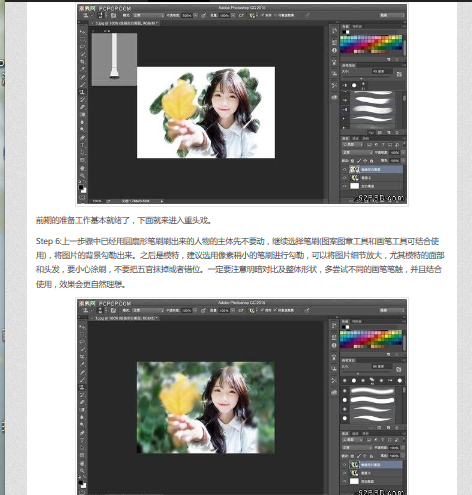Click the 'Step 6:' label in the article
Screen dimensions: 472x495
click(x=49, y=241)
